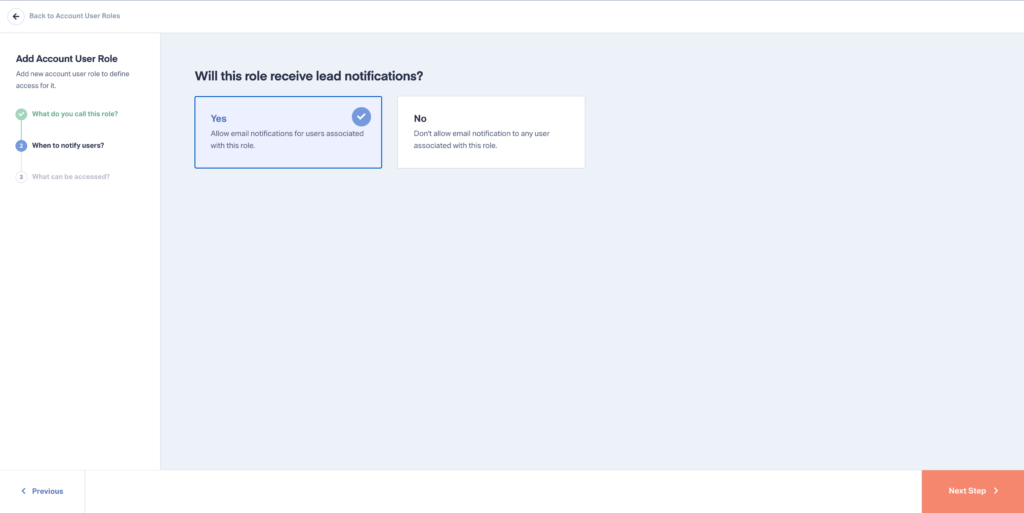The width and height of the screenshot is (1024, 513).
Task: Select the Yes notification option card
Action: (x=288, y=132)
